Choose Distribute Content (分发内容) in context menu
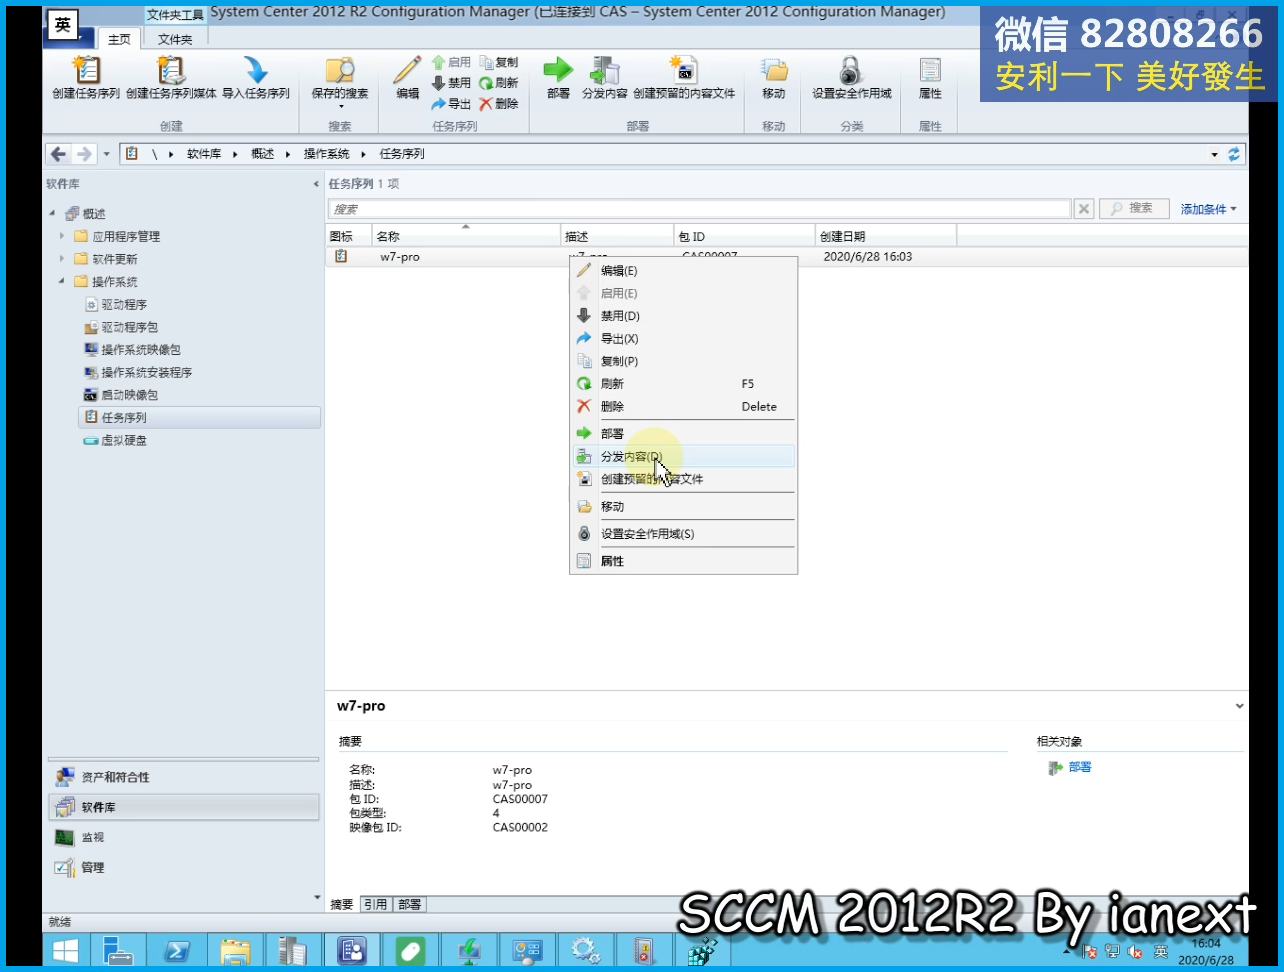 click(x=683, y=457)
